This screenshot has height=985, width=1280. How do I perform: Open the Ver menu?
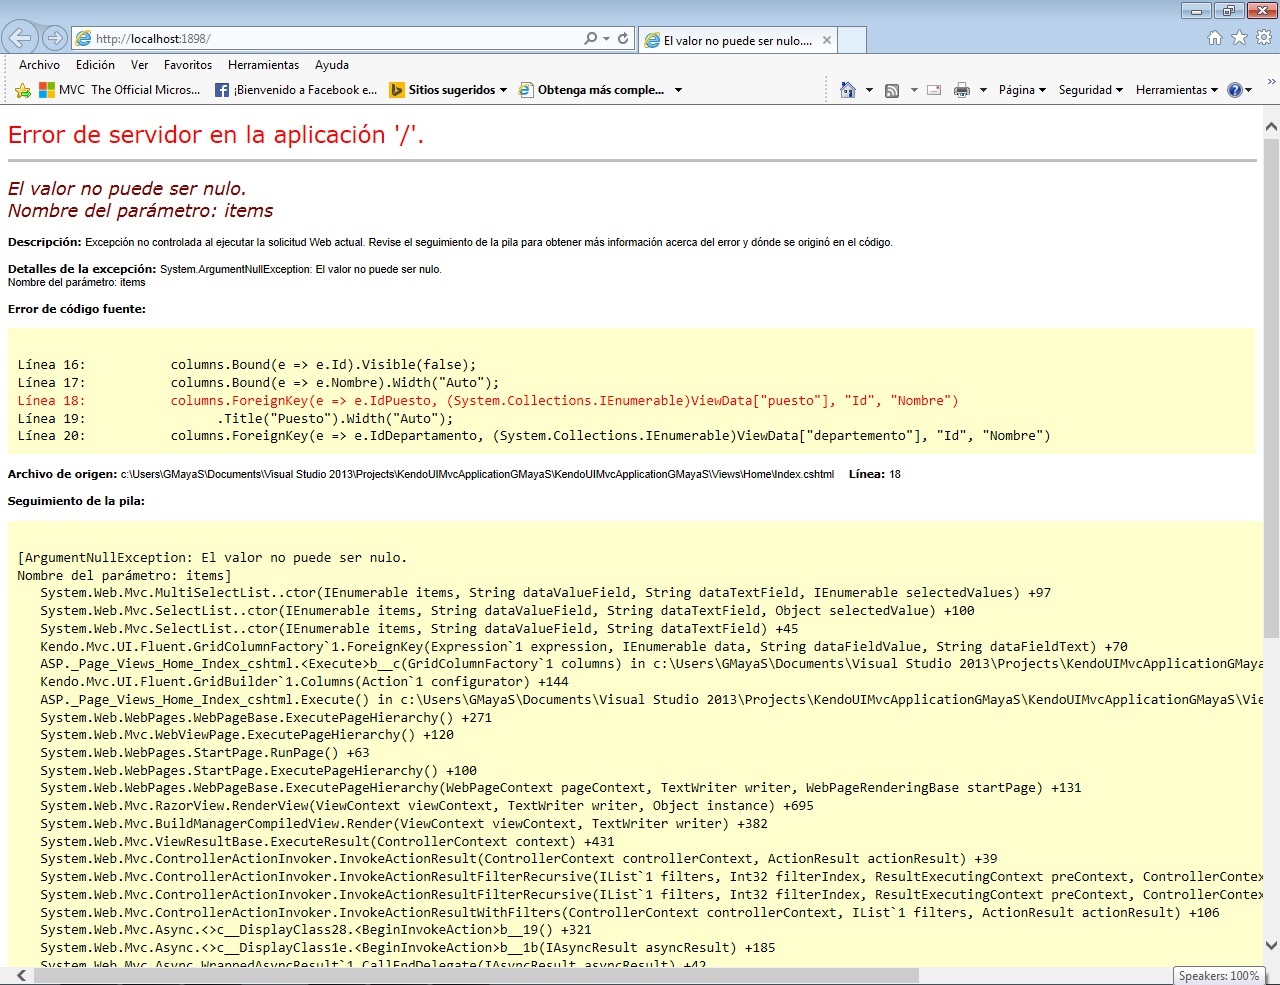(x=139, y=65)
